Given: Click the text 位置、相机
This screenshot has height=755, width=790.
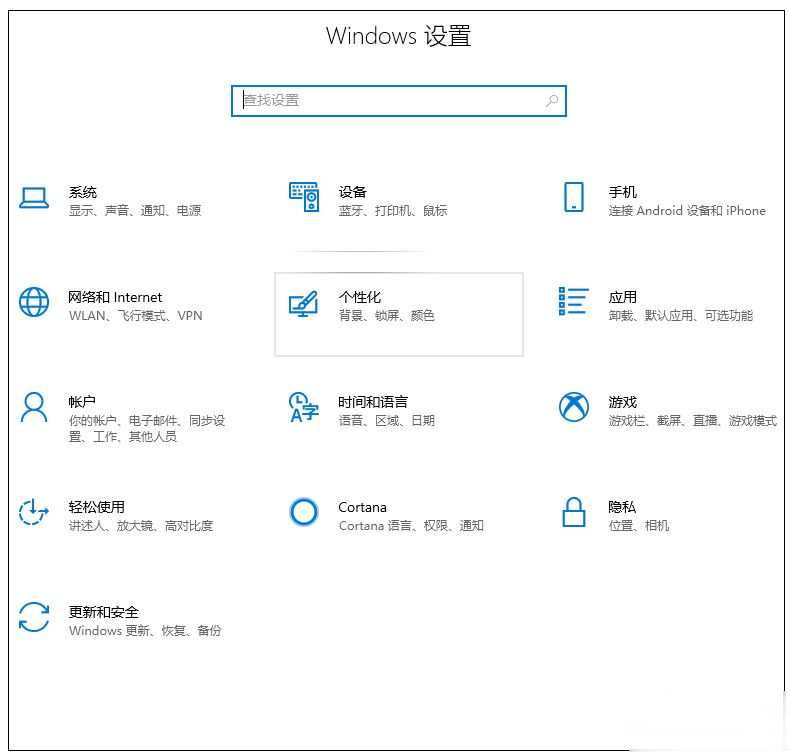Looking at the screenshot, I should [639, 526].
